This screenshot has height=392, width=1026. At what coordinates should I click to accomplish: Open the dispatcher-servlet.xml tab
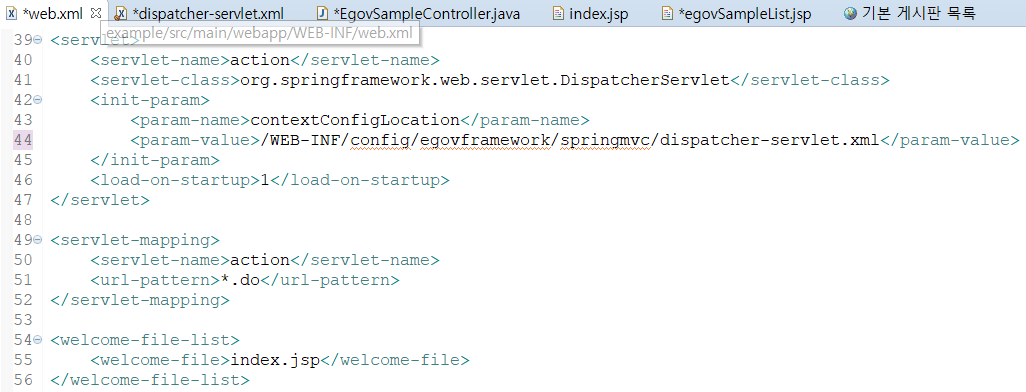200,13
